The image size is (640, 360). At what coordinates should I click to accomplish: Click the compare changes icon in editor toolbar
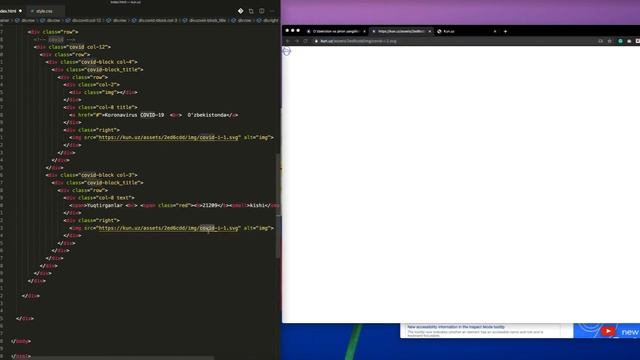click(251, 11)
